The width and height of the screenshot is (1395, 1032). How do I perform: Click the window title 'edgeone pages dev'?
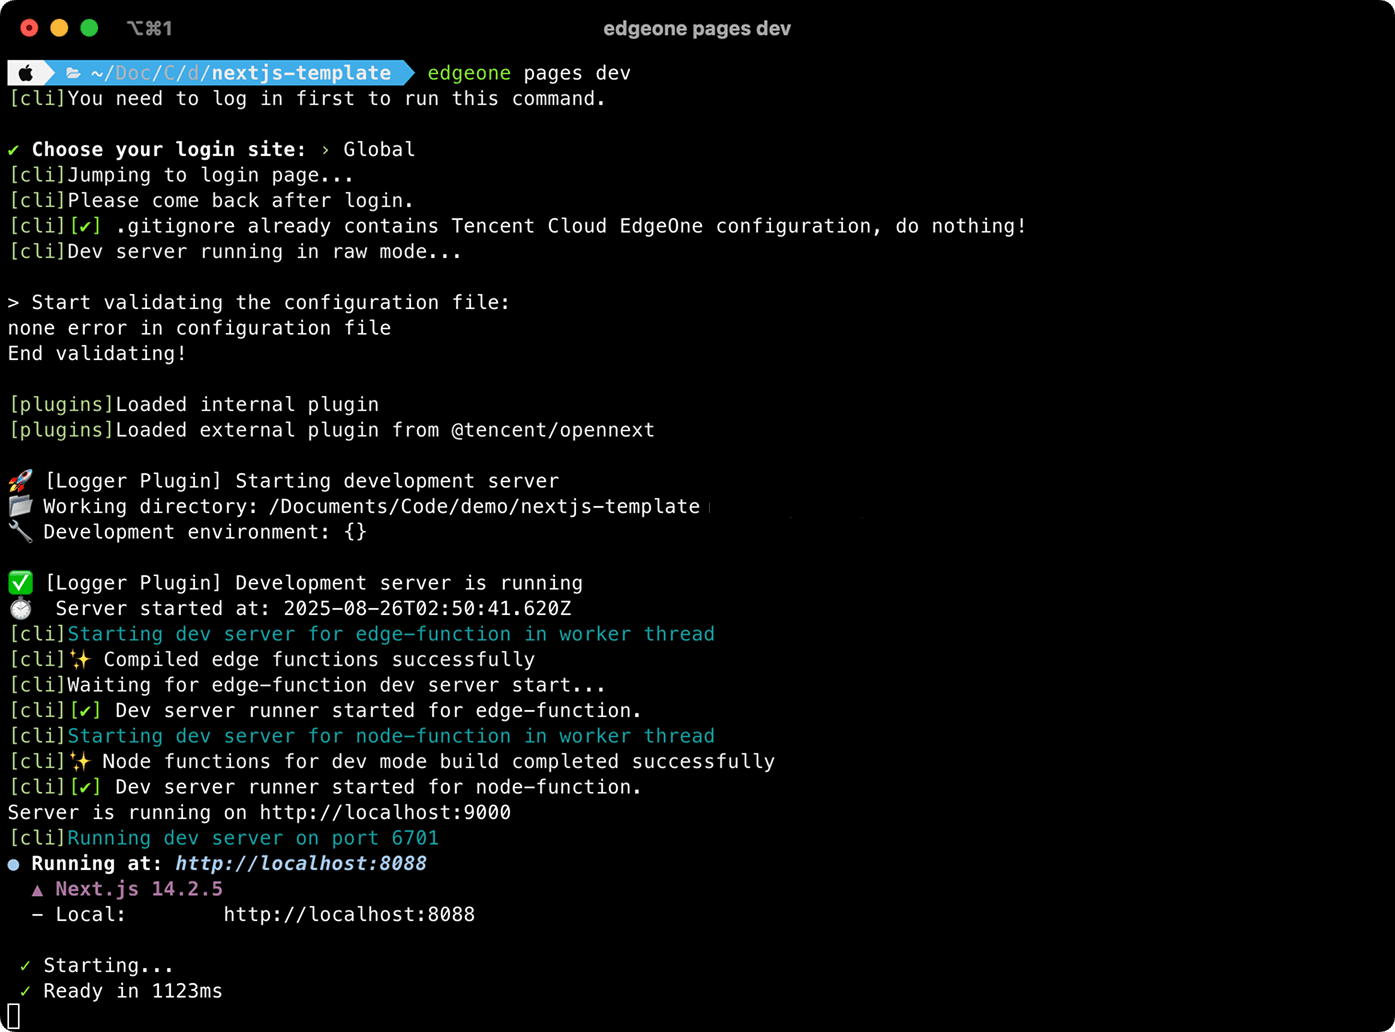click(x=697, y=29)
